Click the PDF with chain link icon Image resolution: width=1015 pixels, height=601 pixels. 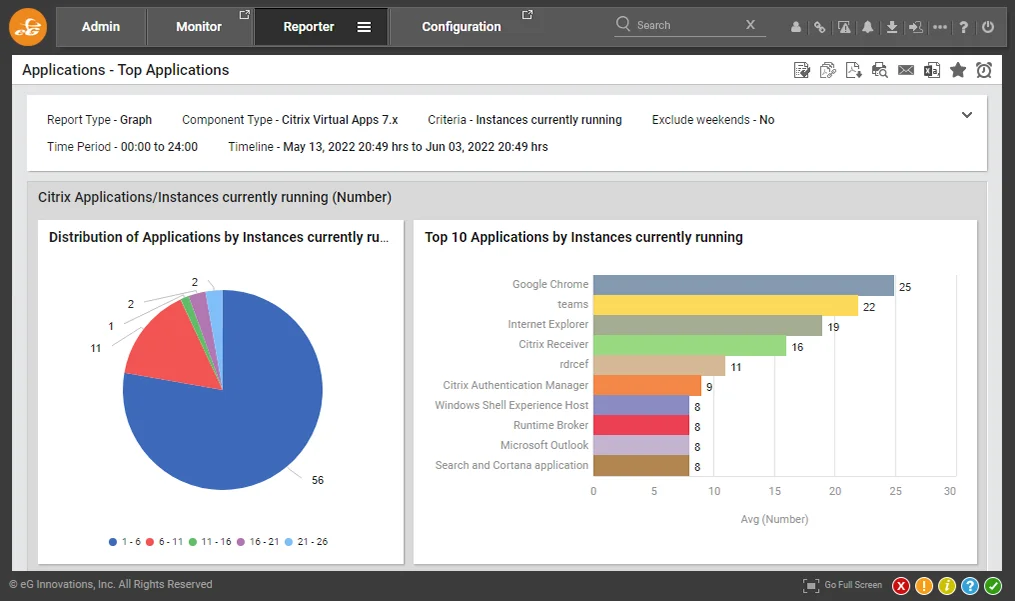(827, 70)
